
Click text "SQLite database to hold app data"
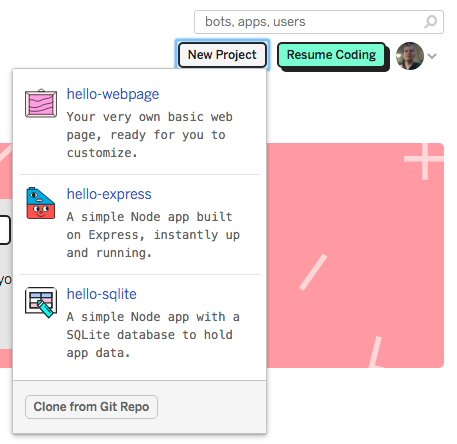coord(149,344)
